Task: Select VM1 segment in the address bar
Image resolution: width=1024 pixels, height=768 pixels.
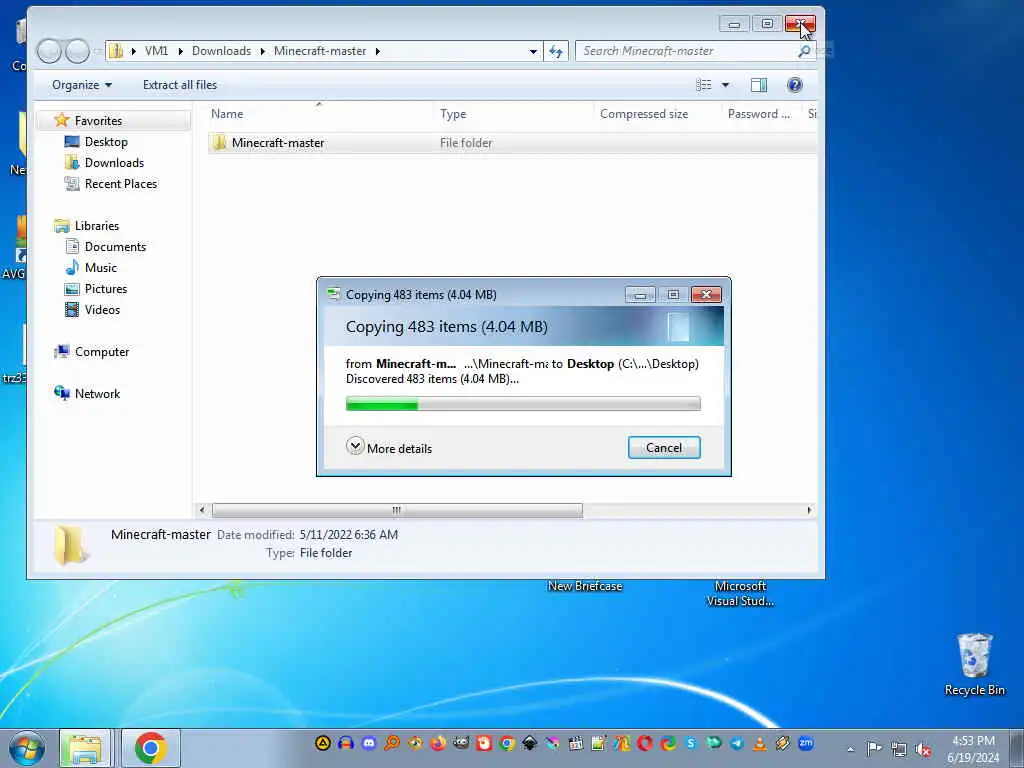Action: [x=156, y=51]
